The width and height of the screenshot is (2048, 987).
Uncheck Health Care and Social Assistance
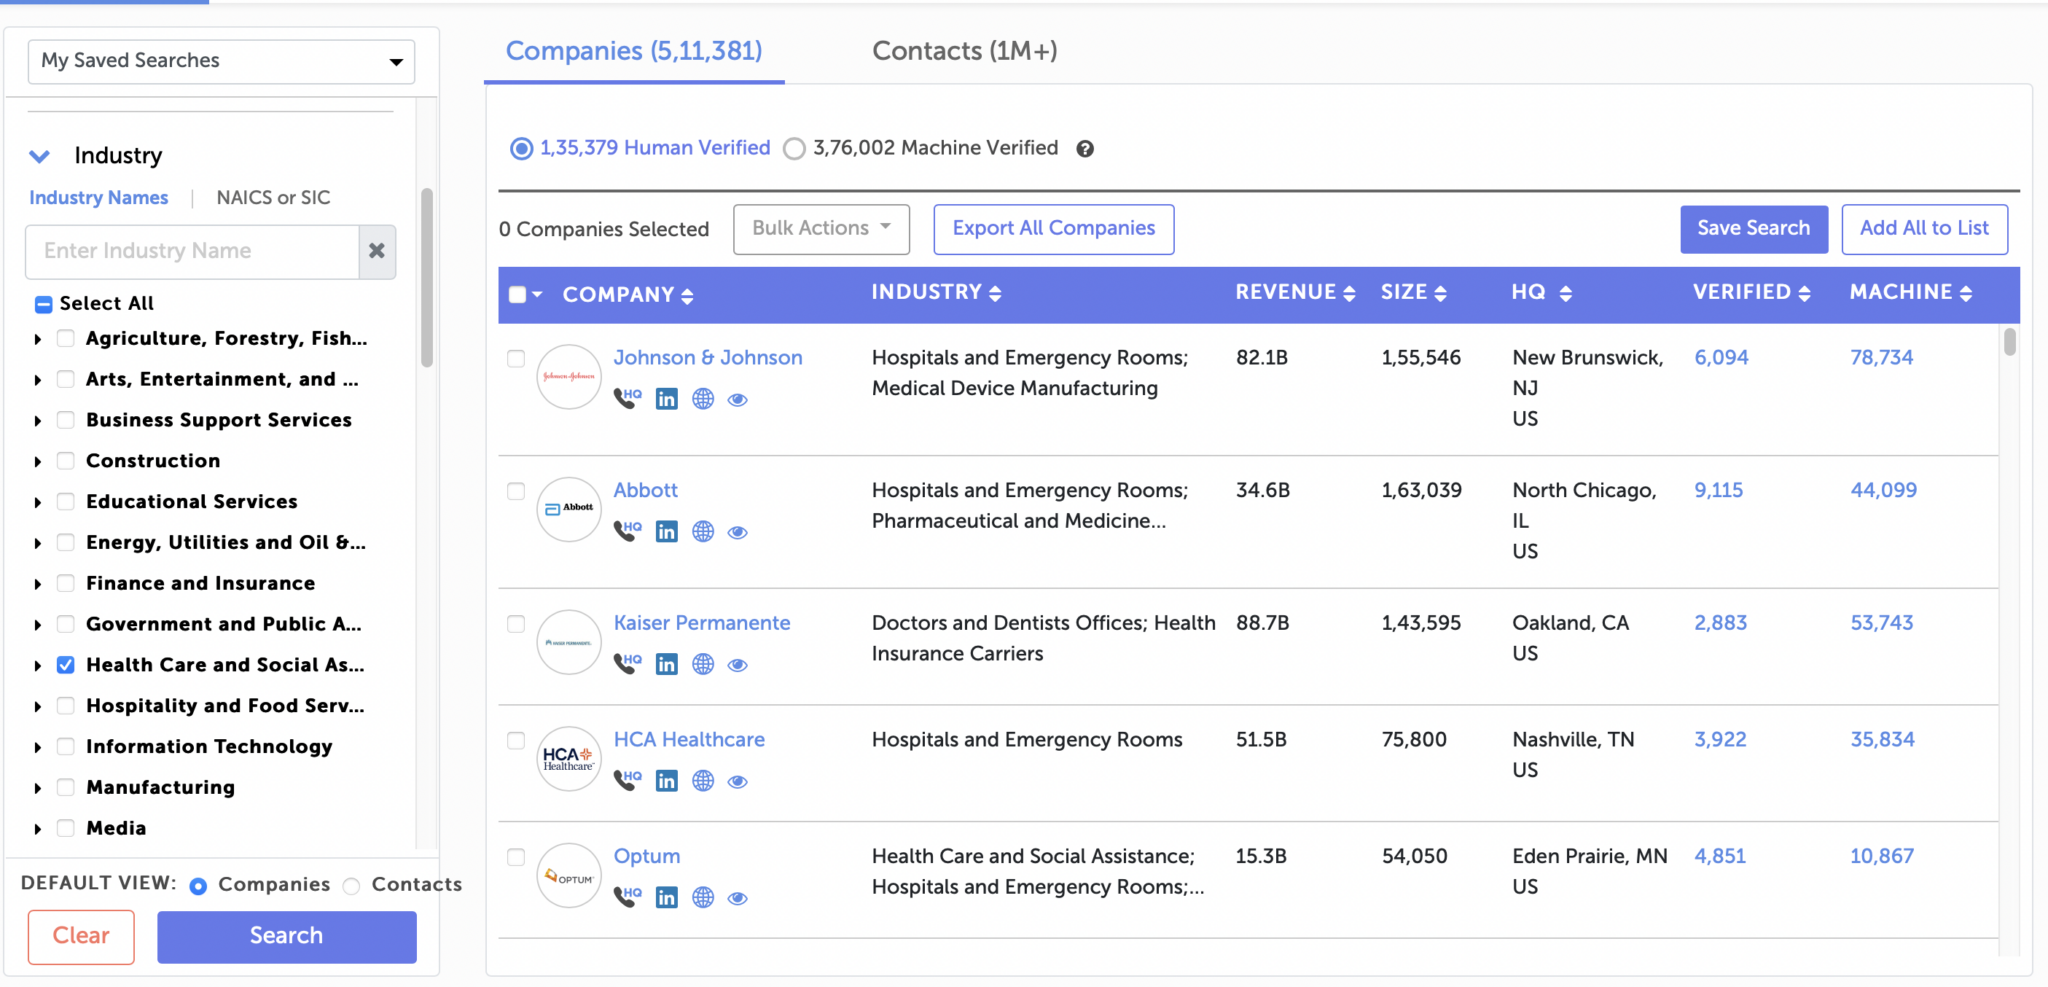64,664
